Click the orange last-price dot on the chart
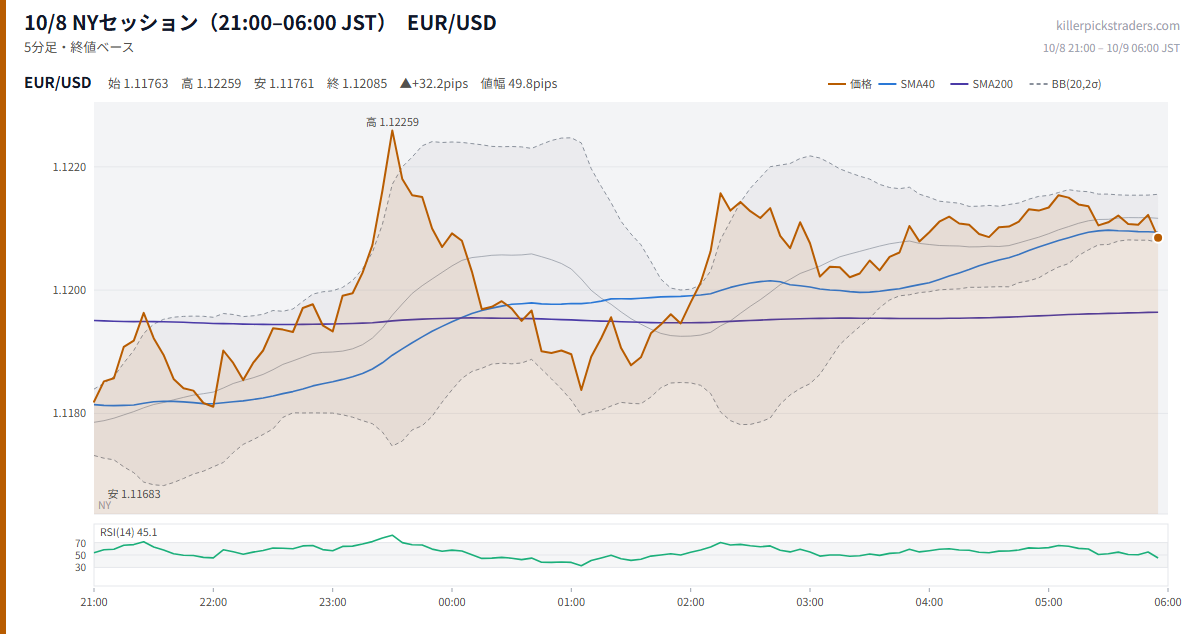Screen dimensions: 1200x634 [x=1158, y=238]
